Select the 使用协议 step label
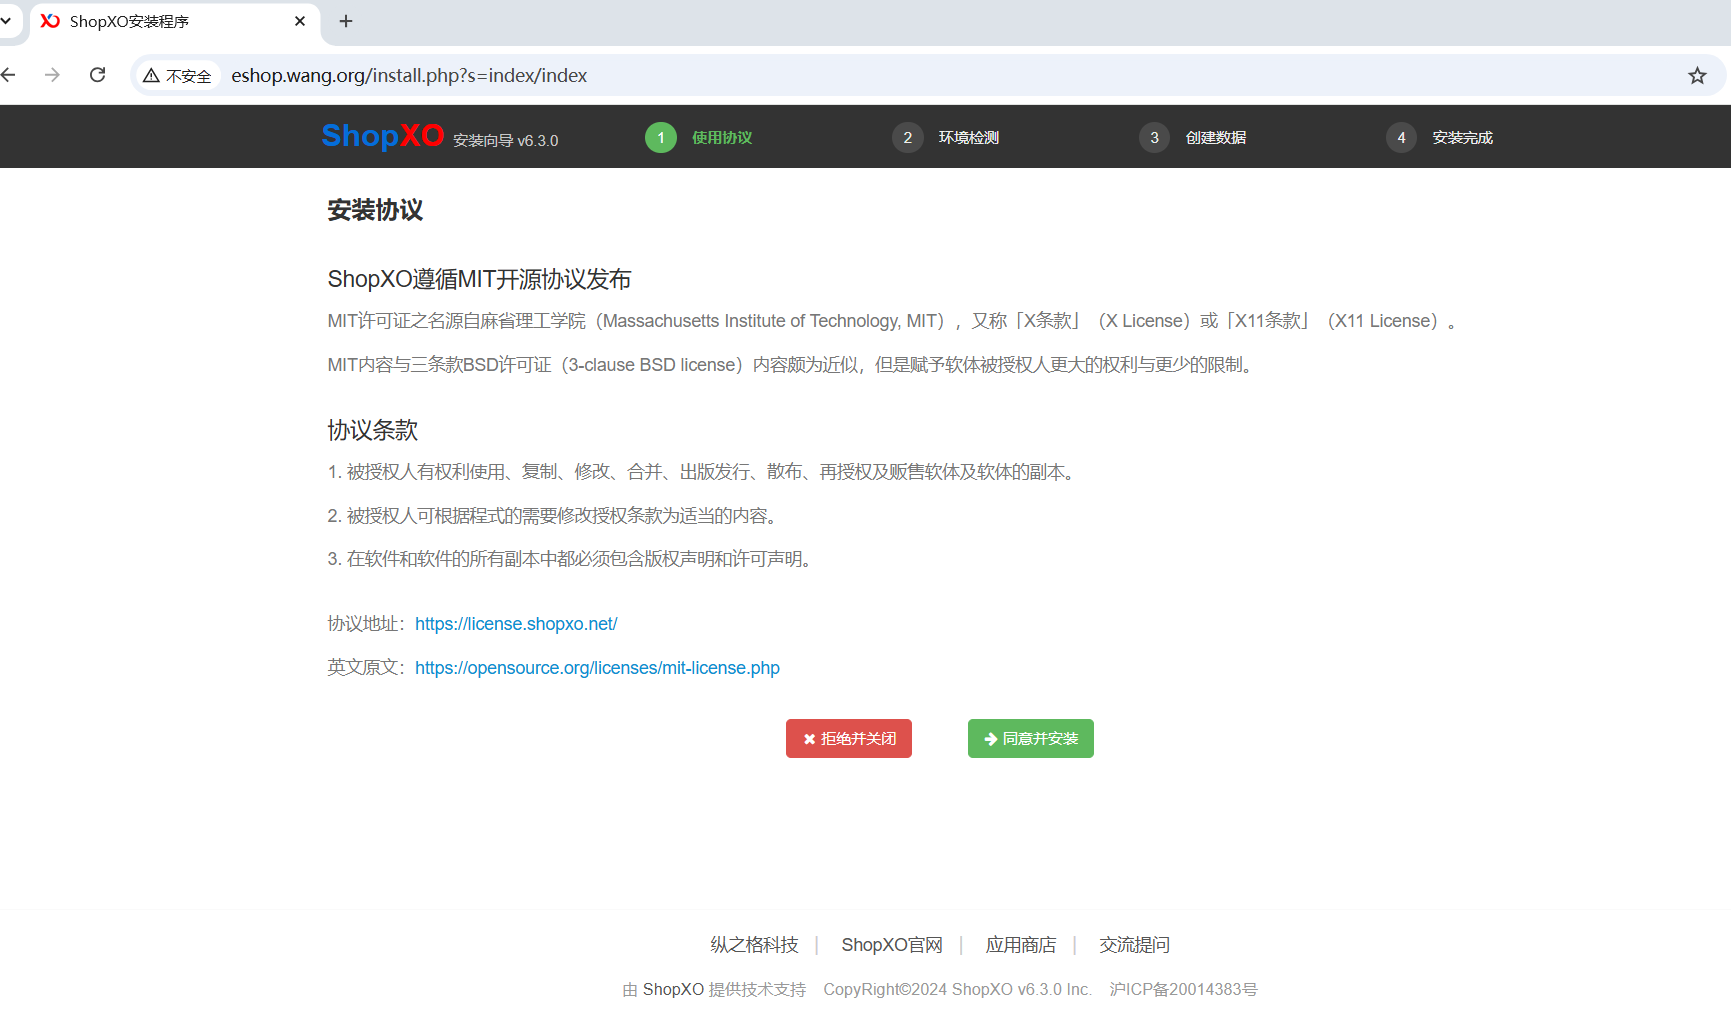 tap(722, 138)
